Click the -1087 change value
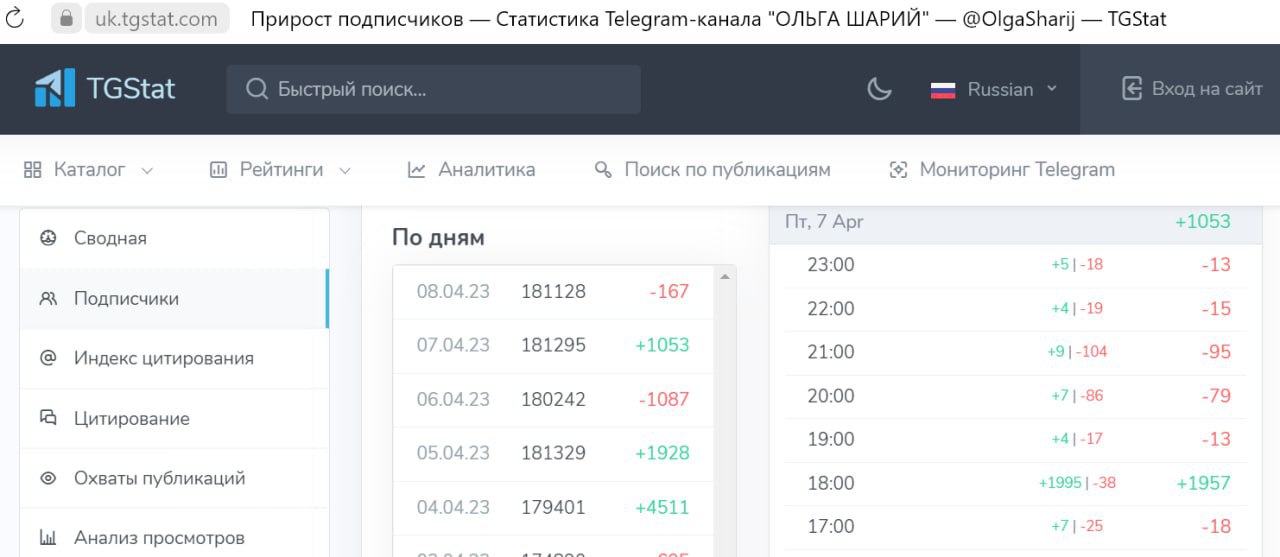Image resolution: width=1280 pixels, height=557 pixels. 664,399
